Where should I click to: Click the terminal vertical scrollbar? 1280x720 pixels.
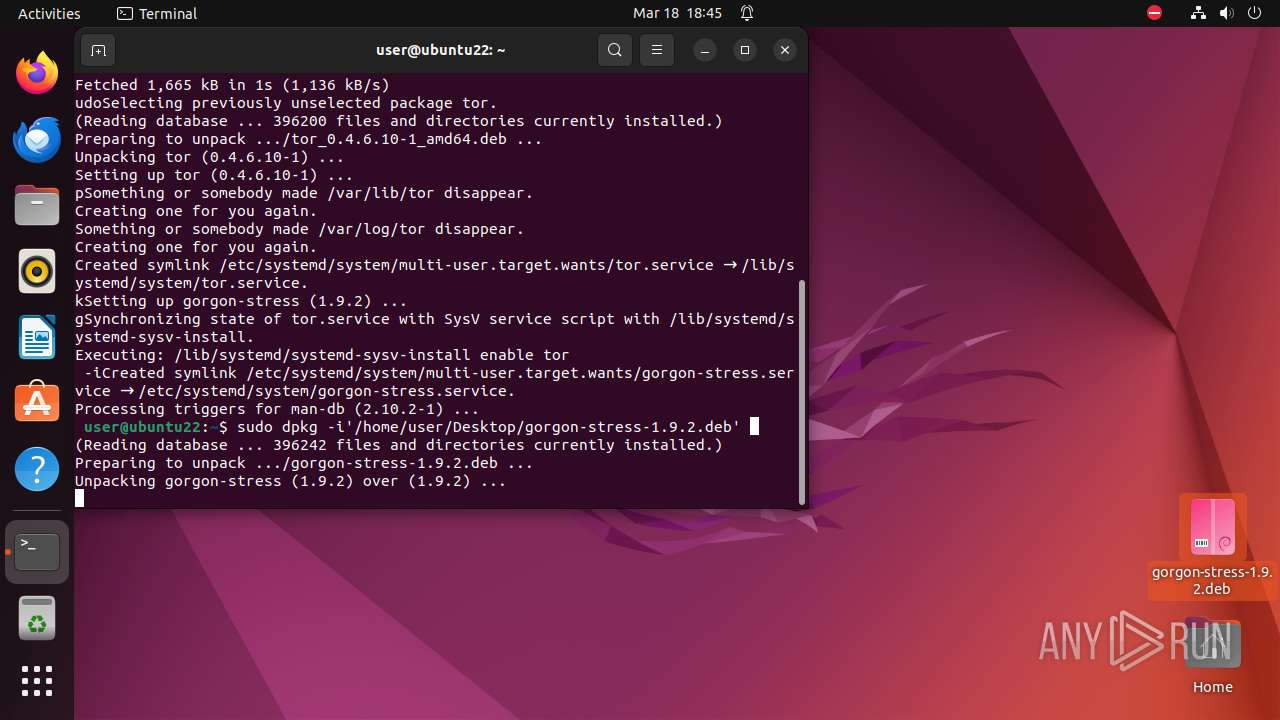[x=802, y=391]
